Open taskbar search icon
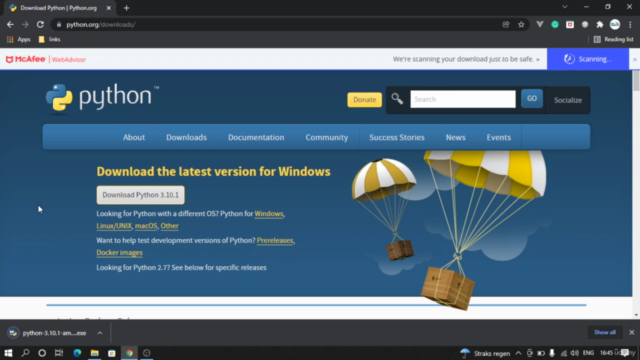The height and width of the screenshot is (360, 640). point(25,353)
